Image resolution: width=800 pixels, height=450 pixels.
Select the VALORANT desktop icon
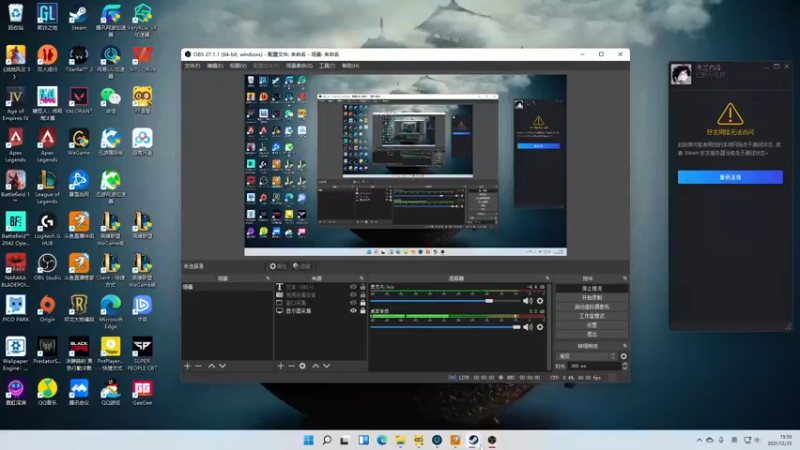point(79,101)
